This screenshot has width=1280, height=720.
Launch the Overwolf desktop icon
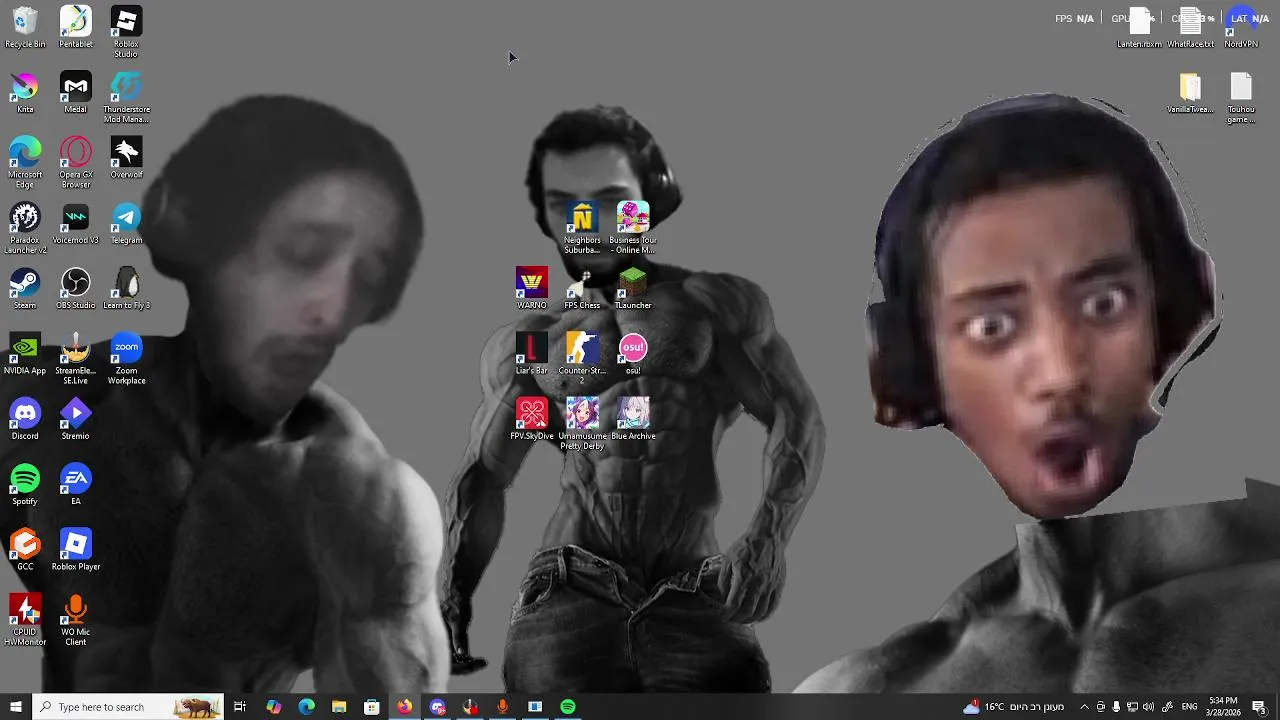[126, 158]
